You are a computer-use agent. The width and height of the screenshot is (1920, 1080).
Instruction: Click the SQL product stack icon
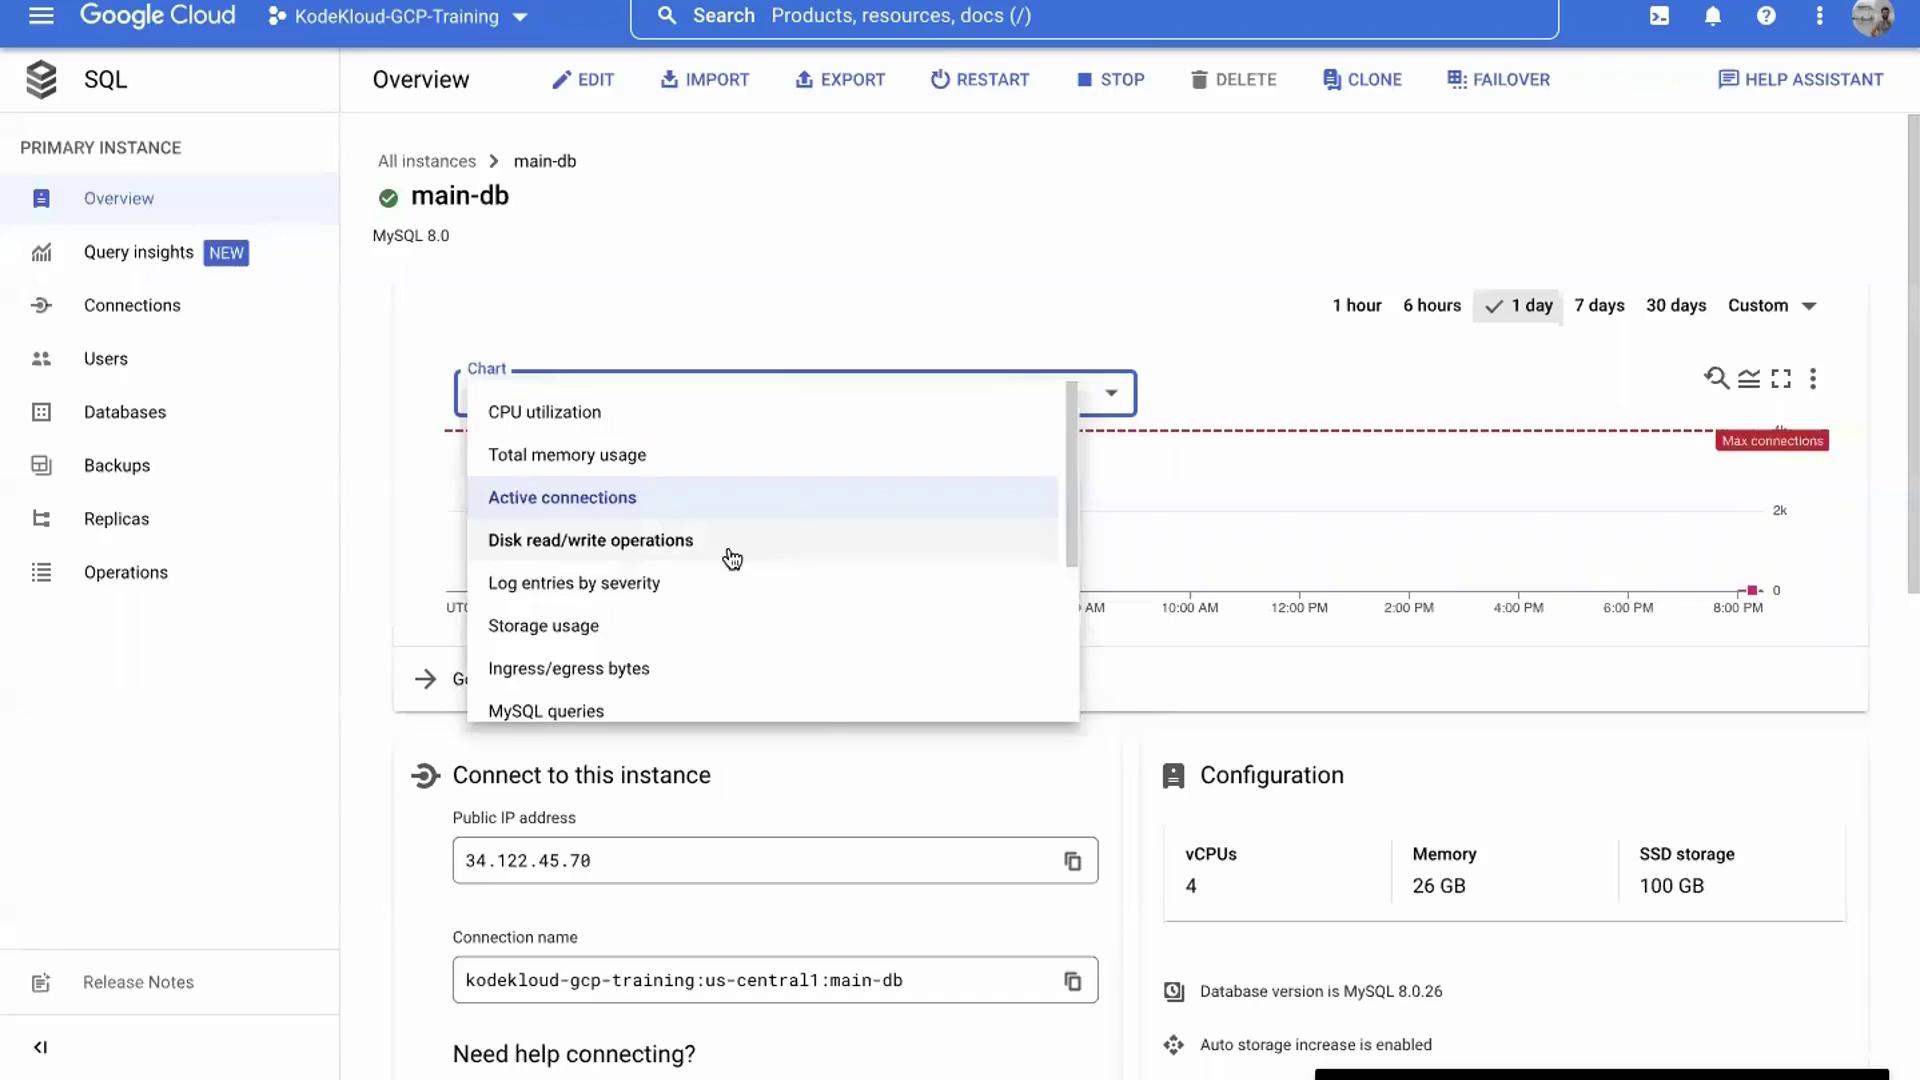(x=41, y=79)
